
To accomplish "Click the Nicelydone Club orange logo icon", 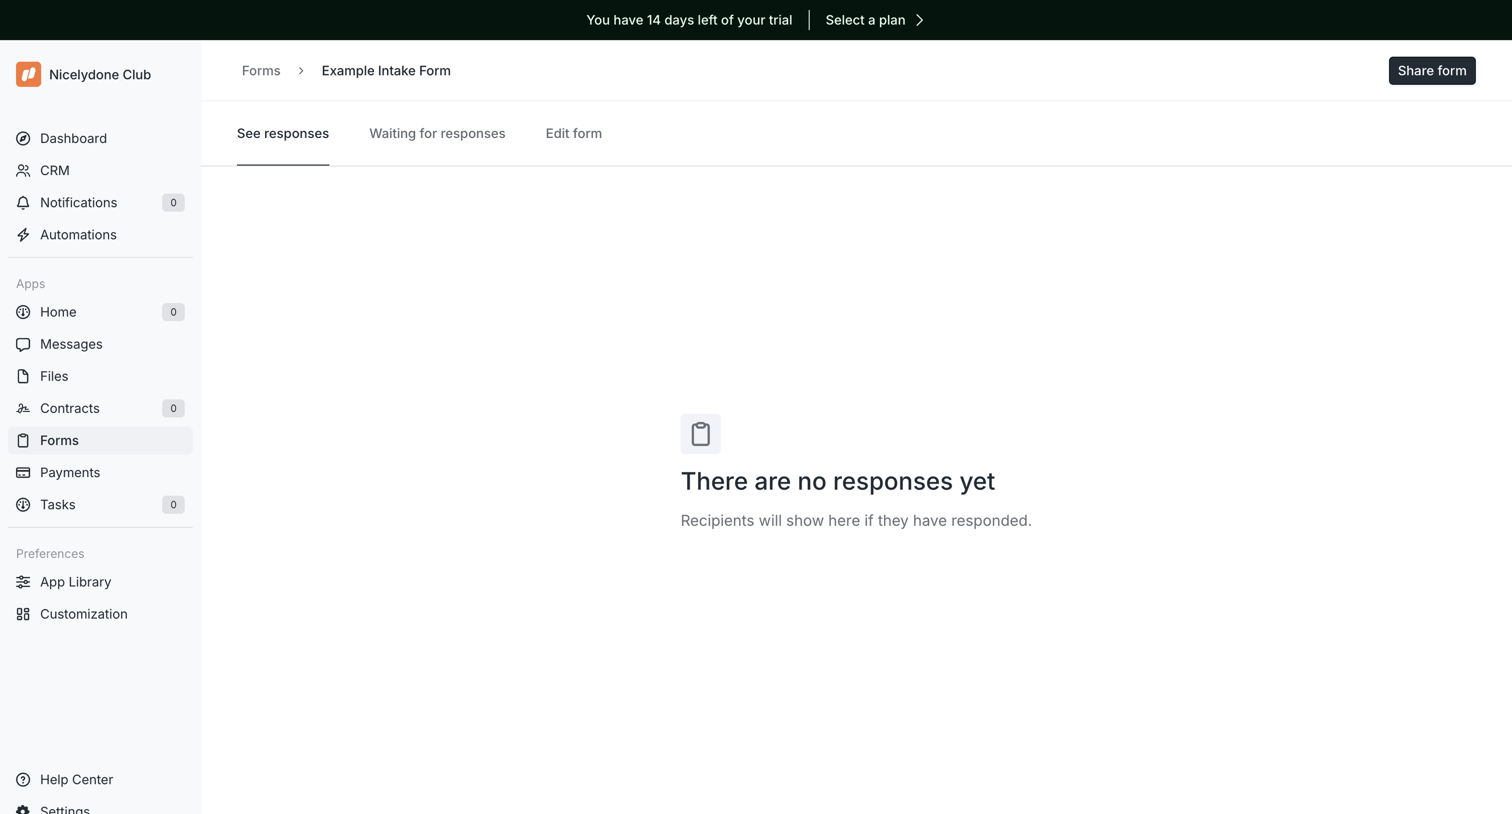I will (x=28, y=74).
